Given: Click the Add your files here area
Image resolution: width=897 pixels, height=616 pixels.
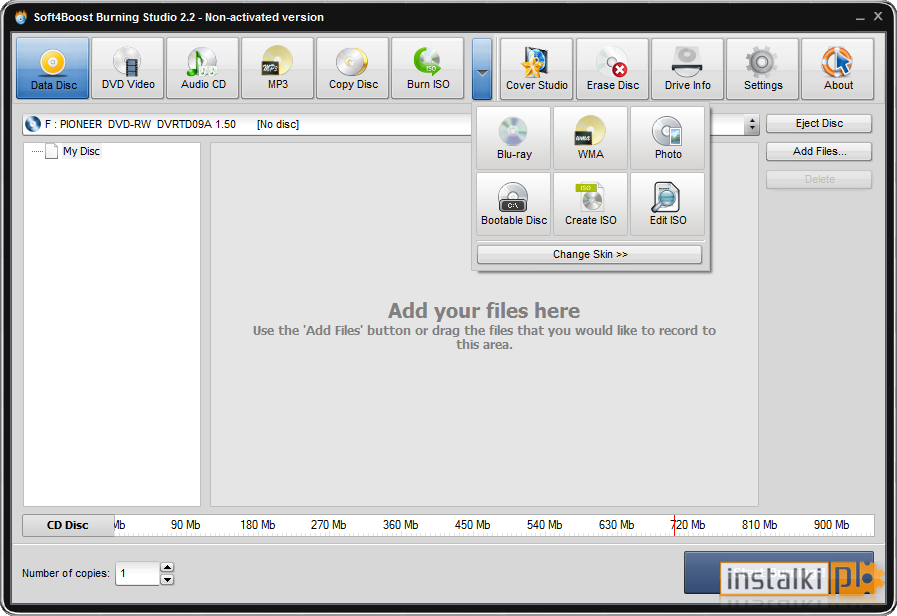Looking at the screenshot, I should tap(484, 324).
